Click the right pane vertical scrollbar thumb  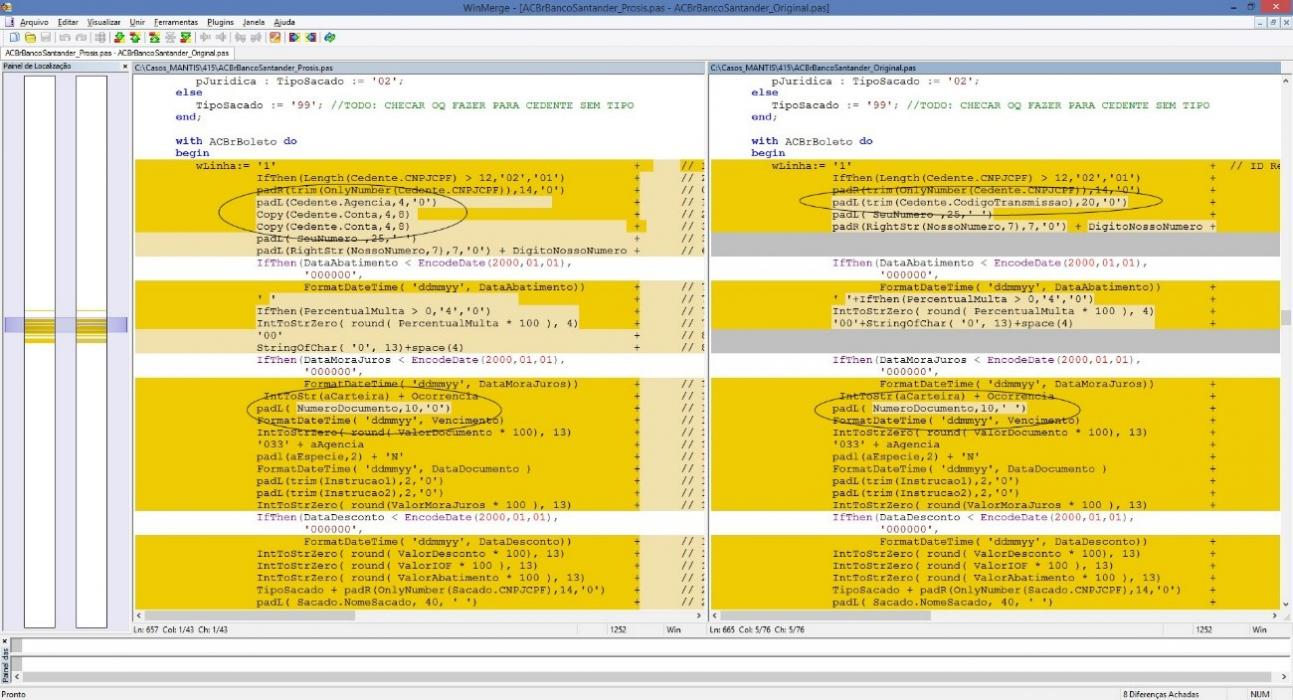pyautogui.click(x=1286, y=316)
